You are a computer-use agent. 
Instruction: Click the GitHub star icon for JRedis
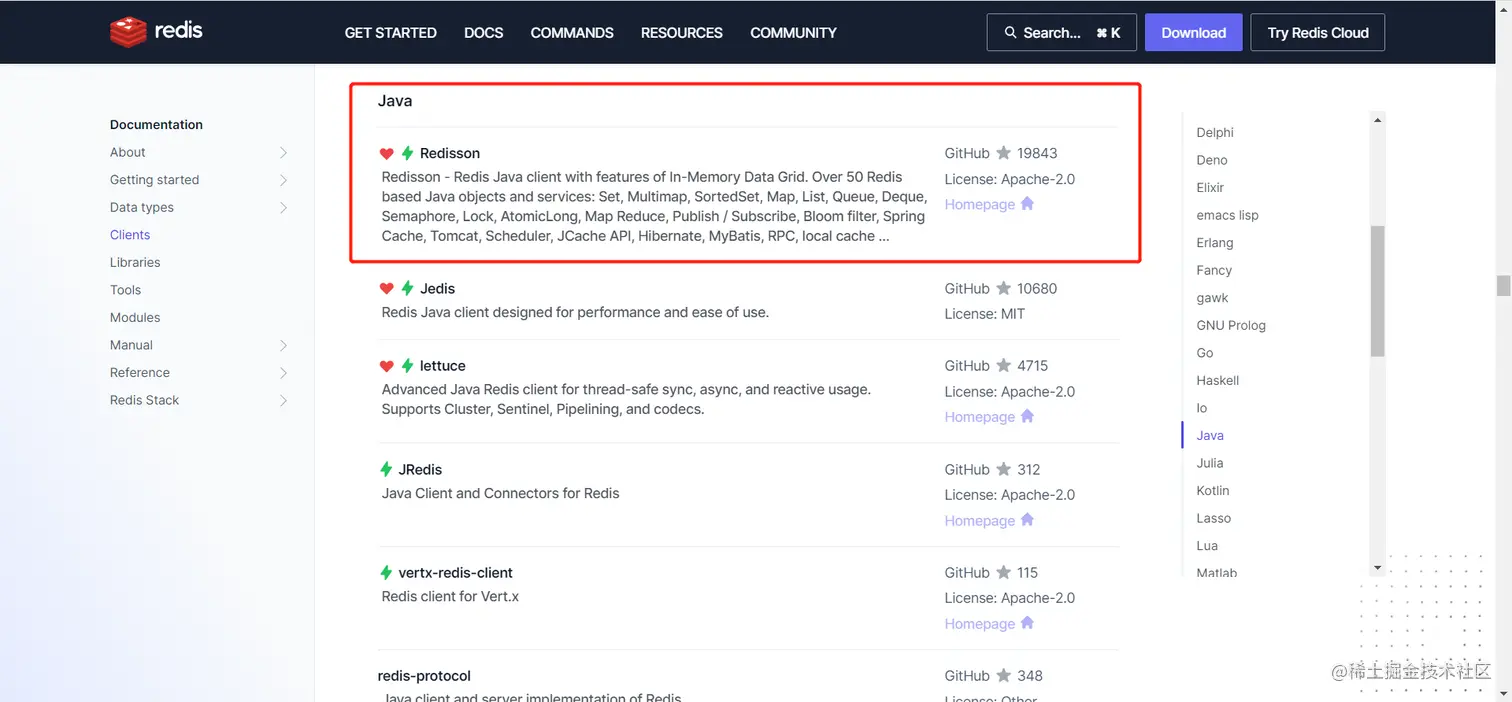1004,469
